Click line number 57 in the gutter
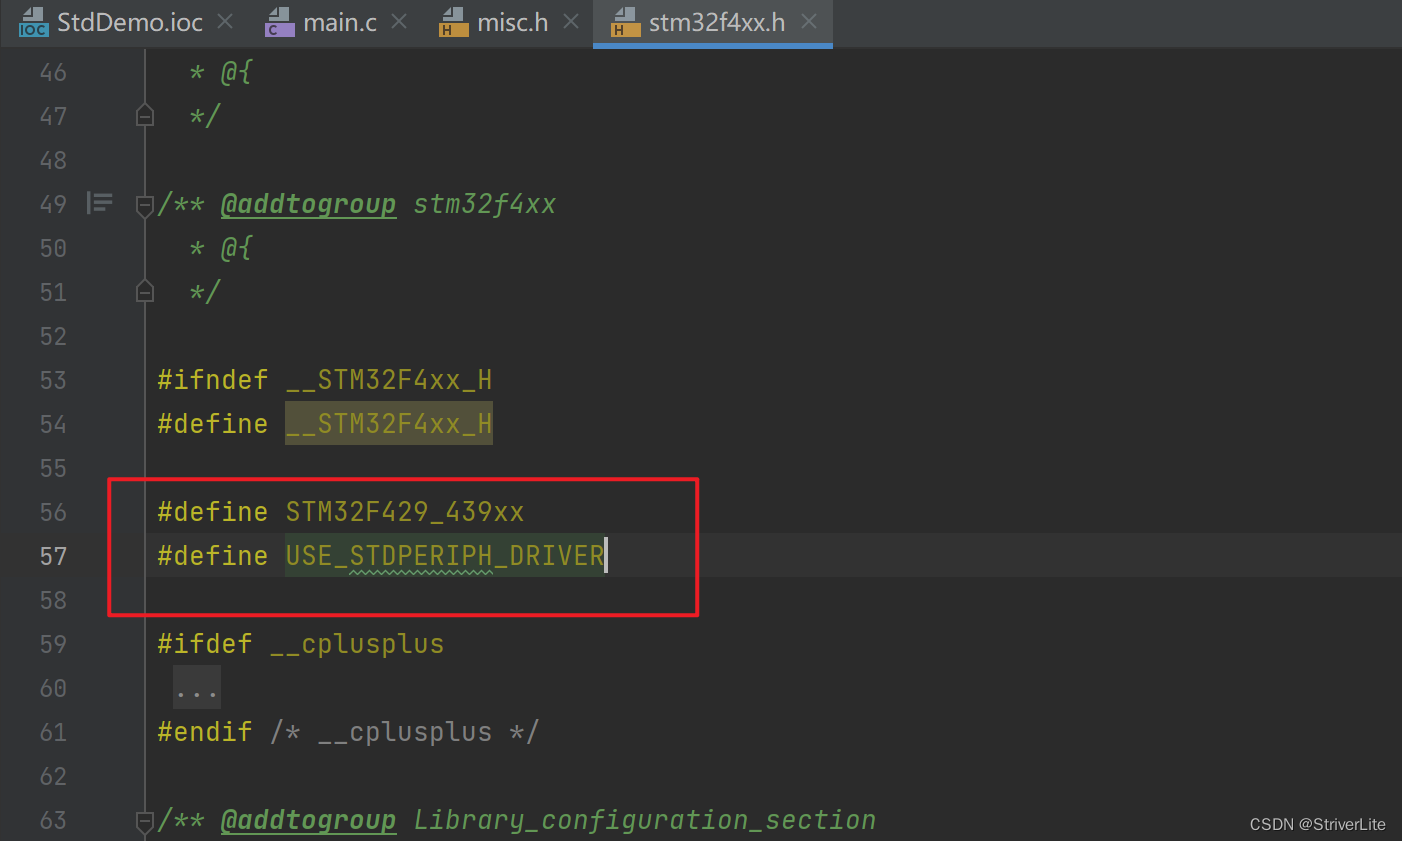This screenshot has width=1402, height=841. tap(53, 556)
